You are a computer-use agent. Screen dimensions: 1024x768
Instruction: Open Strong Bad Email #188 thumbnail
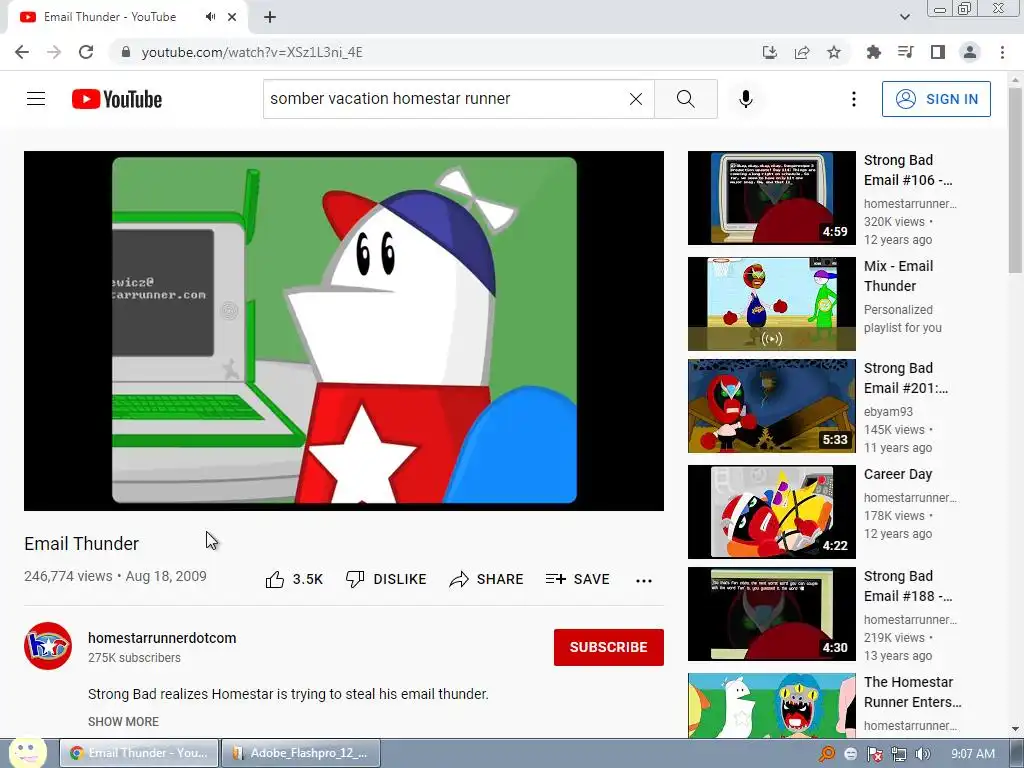point(771,614)
